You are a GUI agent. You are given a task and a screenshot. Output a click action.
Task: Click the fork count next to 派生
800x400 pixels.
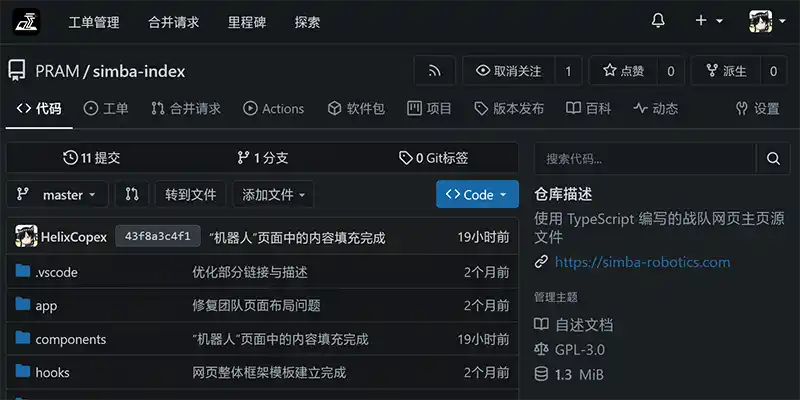[x=773, y=70]
